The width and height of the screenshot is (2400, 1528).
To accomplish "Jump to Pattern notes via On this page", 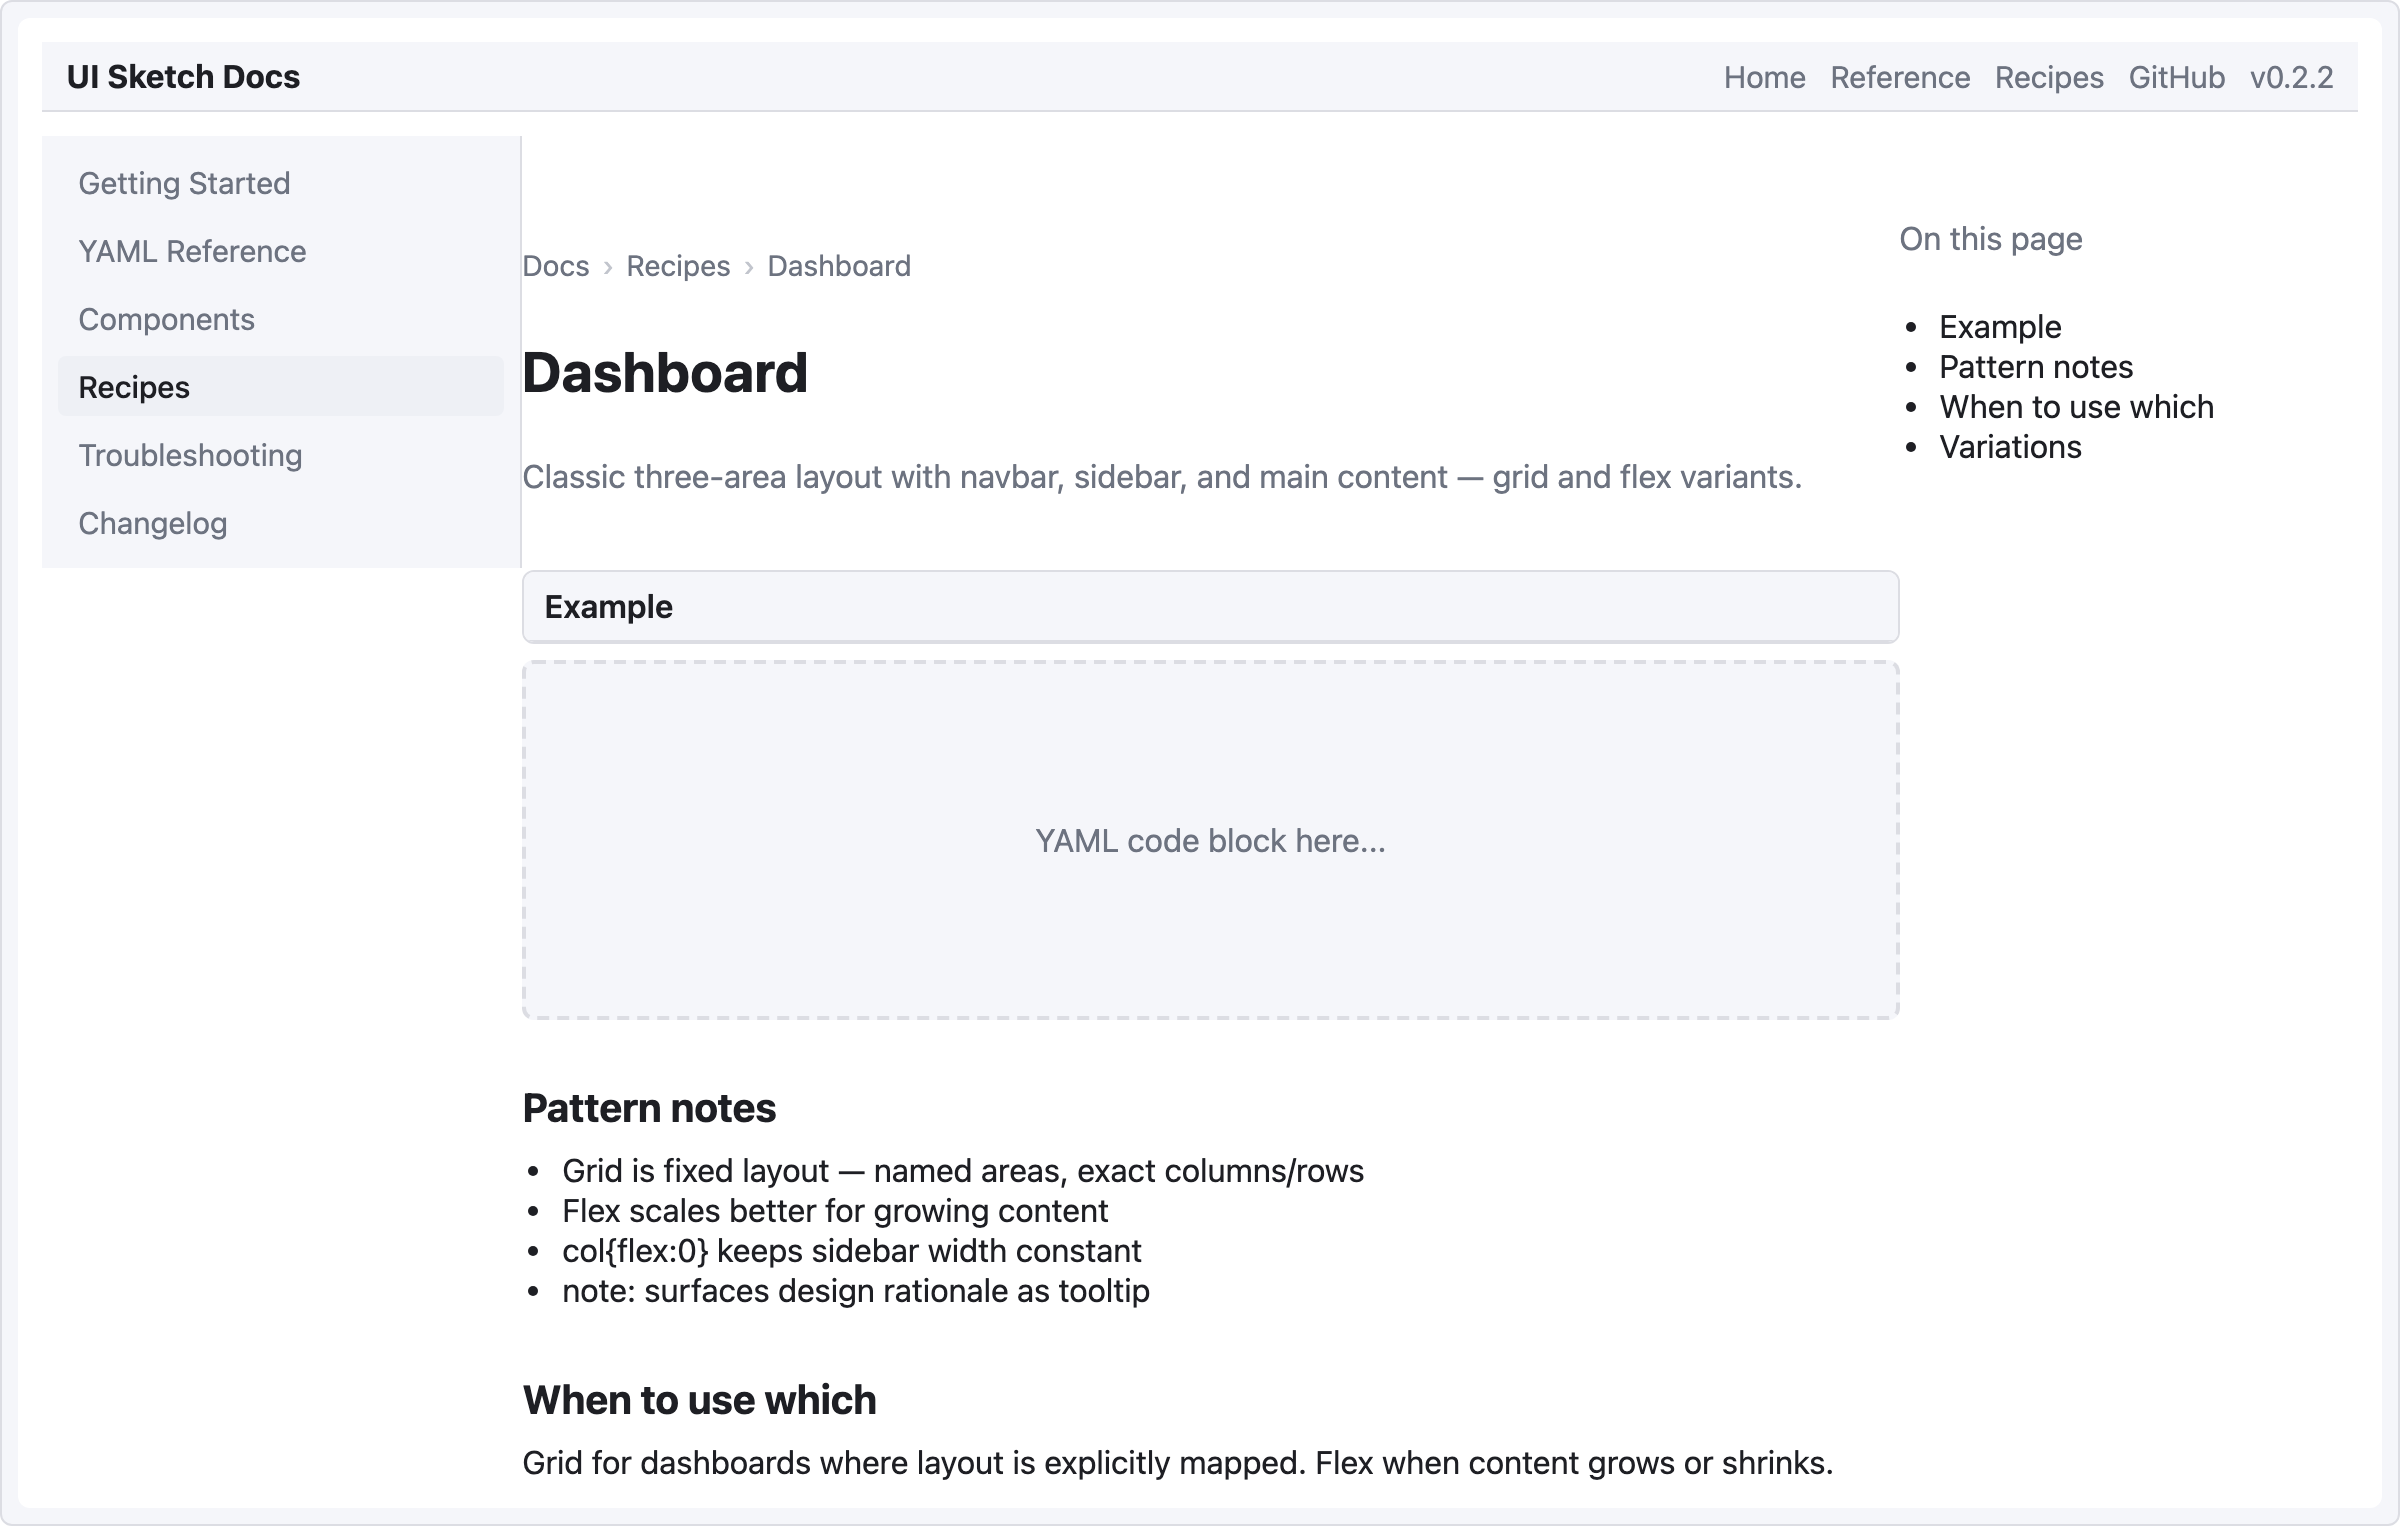I will [2035, 367].
